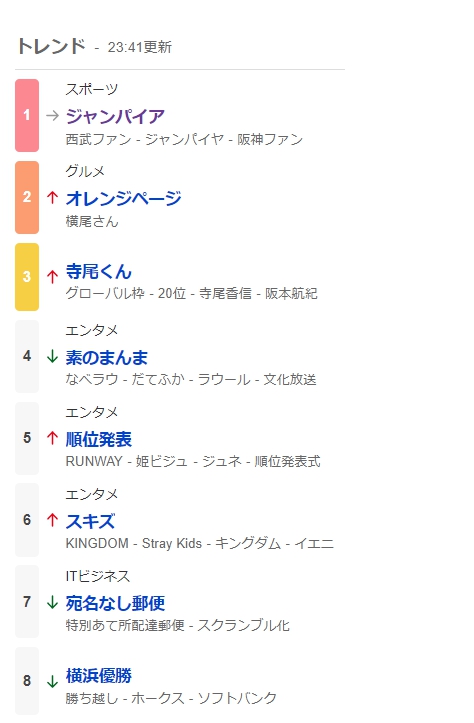This screenshot has width=474, height=723.
Task: Click the pink rank 1 badge
Action: click(27, 115)
